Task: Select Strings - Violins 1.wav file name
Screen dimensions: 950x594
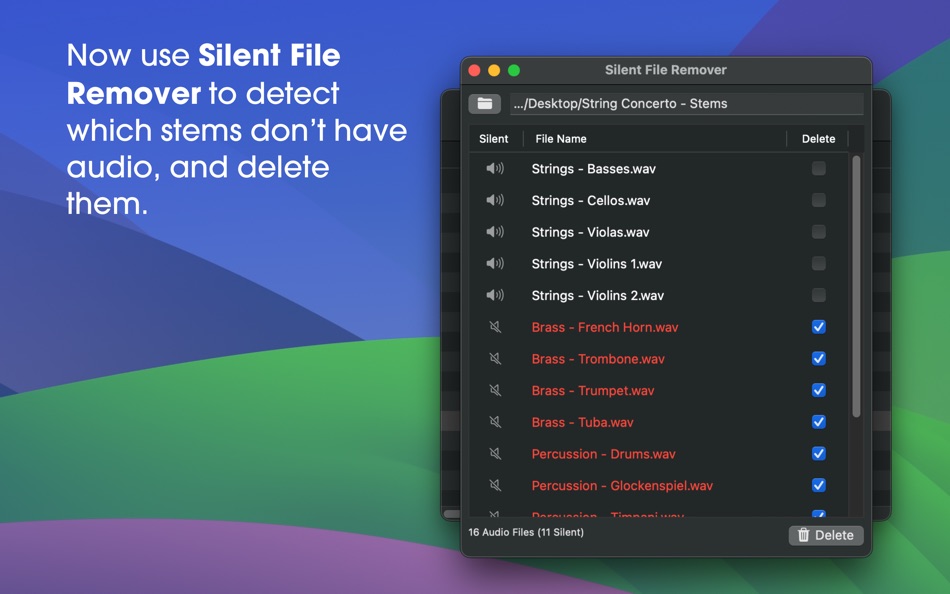Action: [597, 264]
